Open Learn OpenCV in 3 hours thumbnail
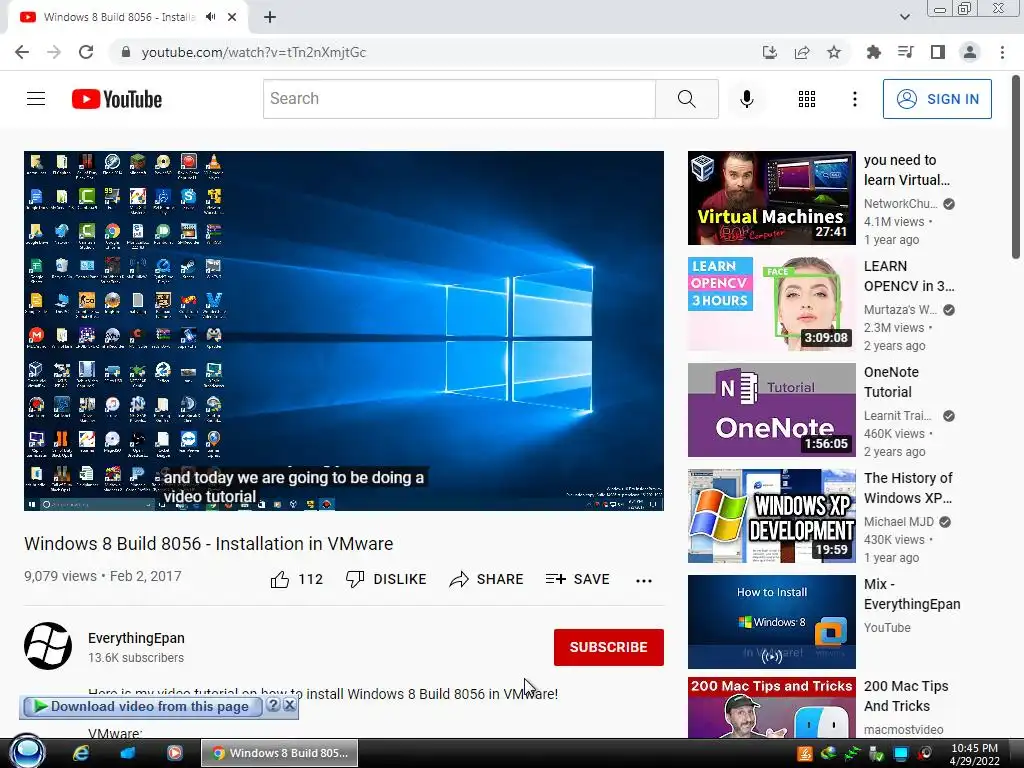Viewport: 1024px width, 768px height. pos(771,304)
